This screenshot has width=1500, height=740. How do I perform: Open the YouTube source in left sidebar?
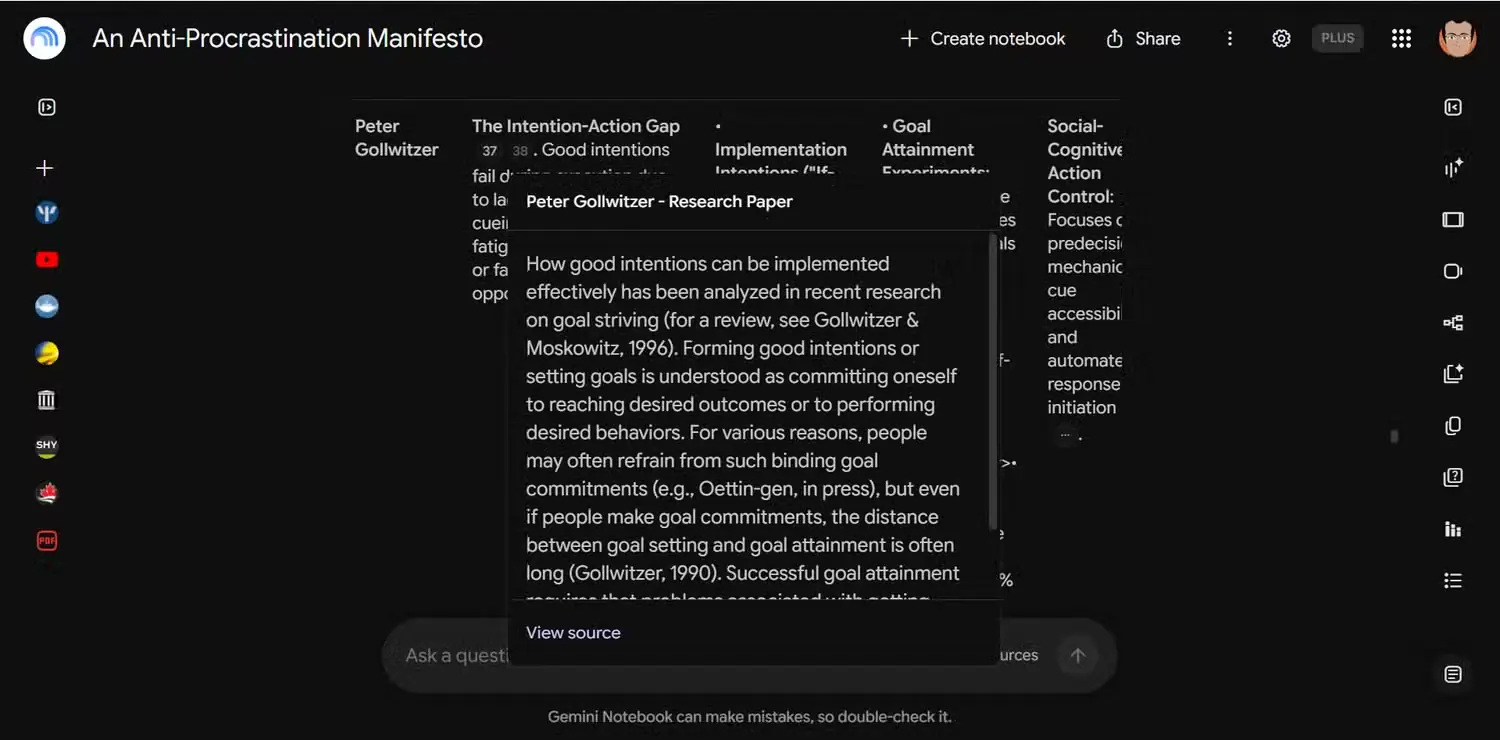tap(47, 260)
